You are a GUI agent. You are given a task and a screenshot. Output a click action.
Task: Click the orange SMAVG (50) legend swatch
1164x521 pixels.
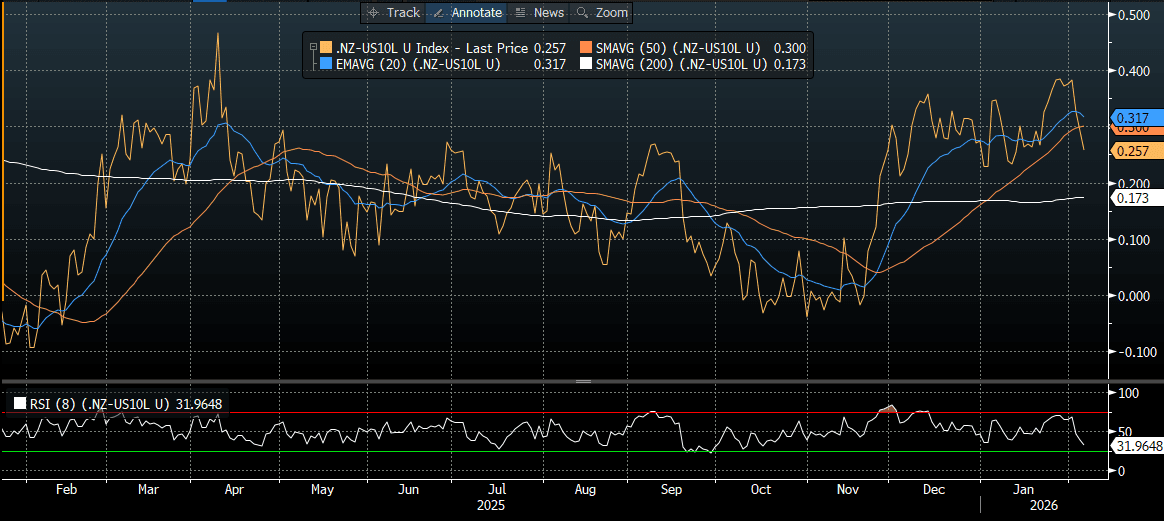click(x=584, y=48)
